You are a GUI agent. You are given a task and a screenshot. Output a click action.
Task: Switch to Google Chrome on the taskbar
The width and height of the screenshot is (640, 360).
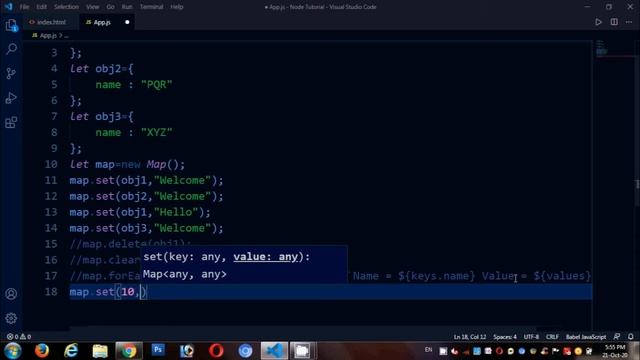pos(129,351)
